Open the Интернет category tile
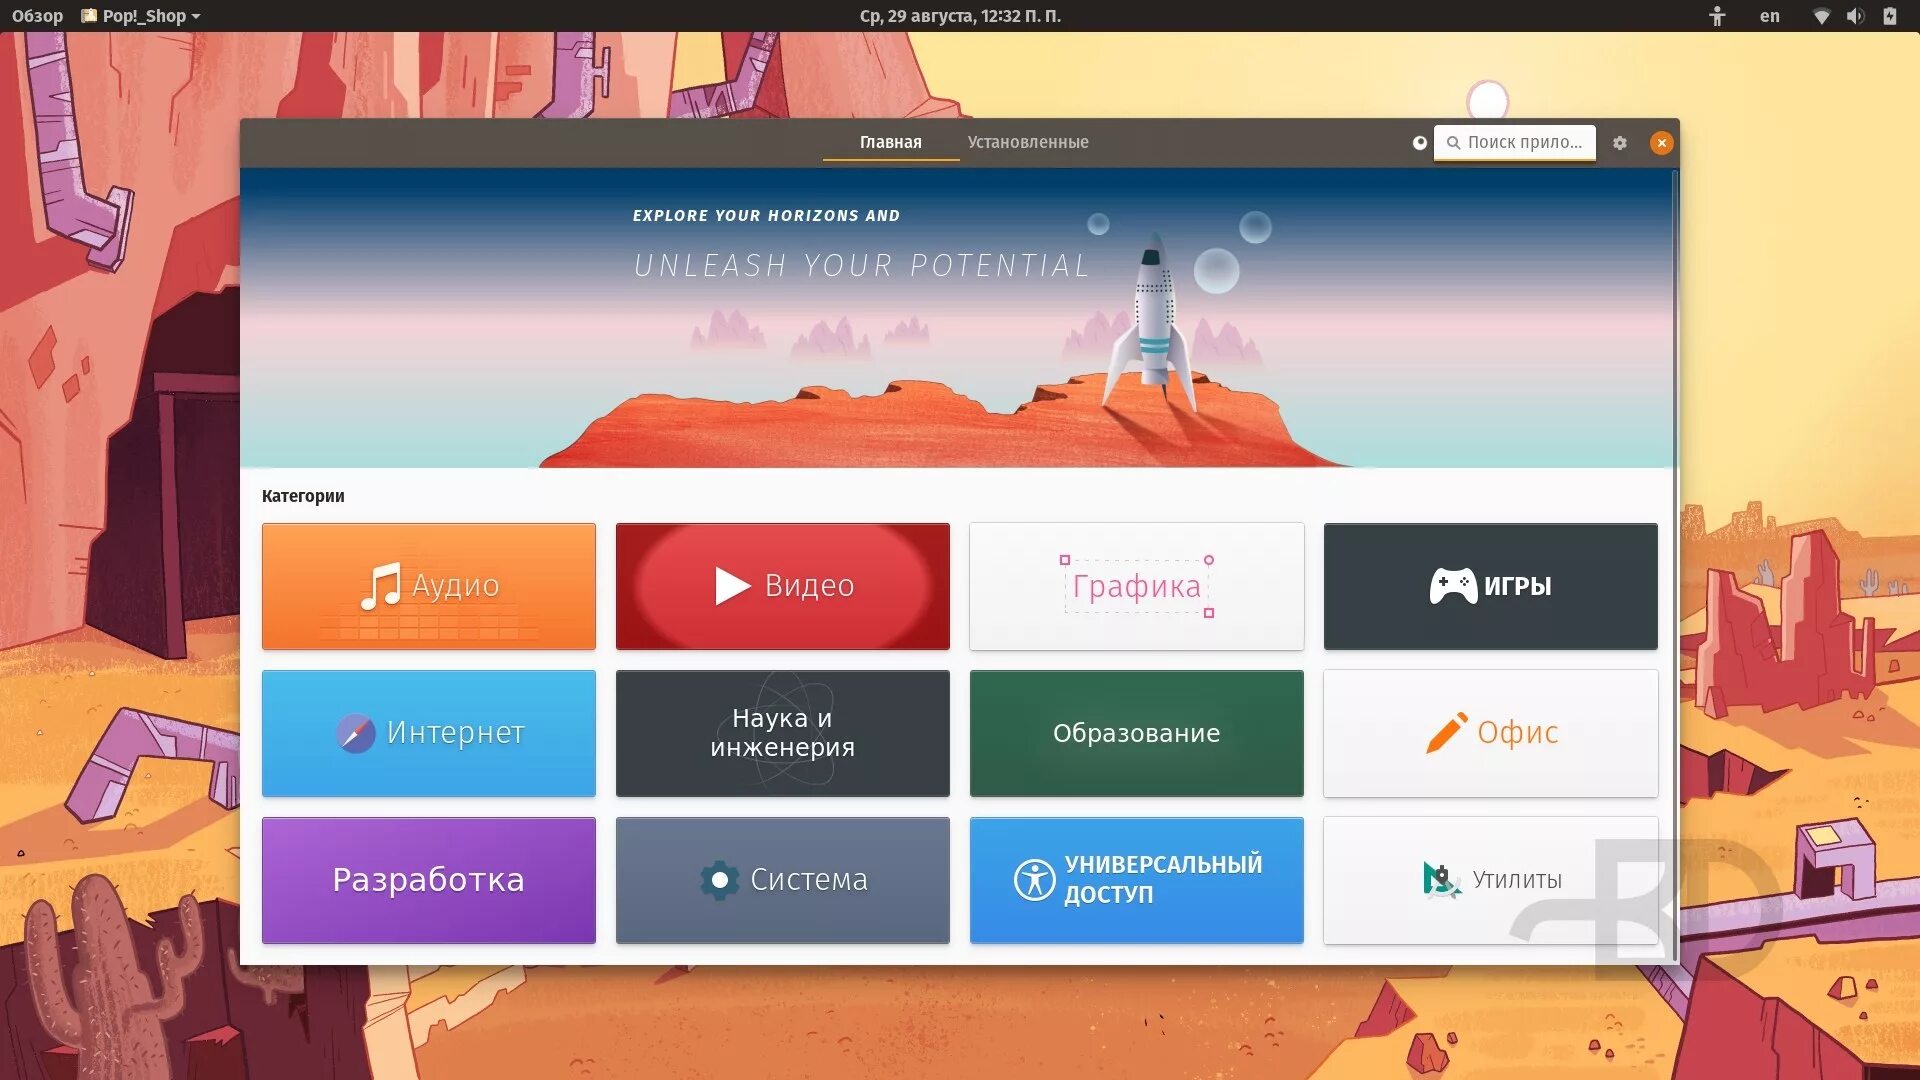The height and width of the screenshot is (1080, 1920). (428, 733)
